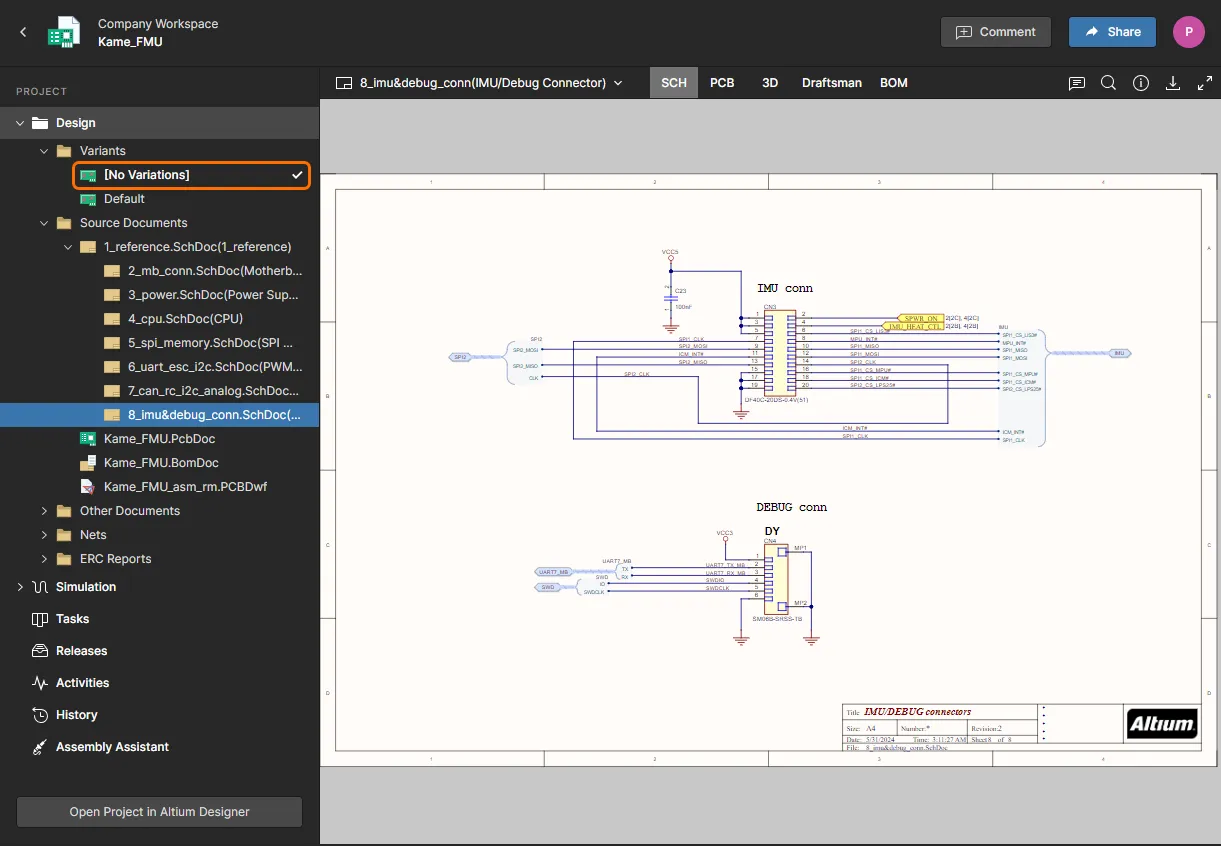The image size is (1221, 846).
Task: Toggle the [No Variations] variant checkmark
Action: point(297,174)
